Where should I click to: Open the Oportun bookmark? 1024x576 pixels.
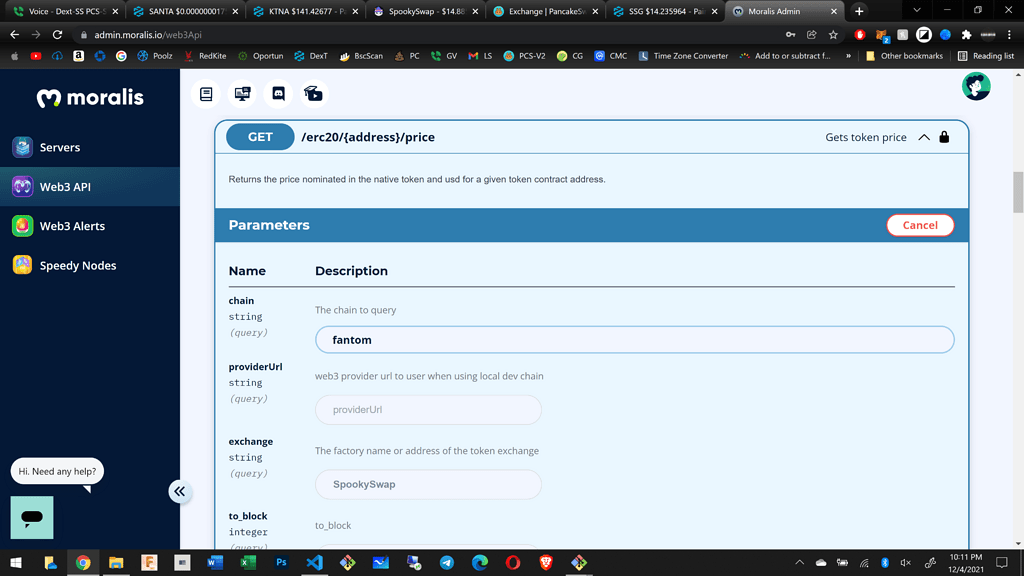(x=261, y=56)
